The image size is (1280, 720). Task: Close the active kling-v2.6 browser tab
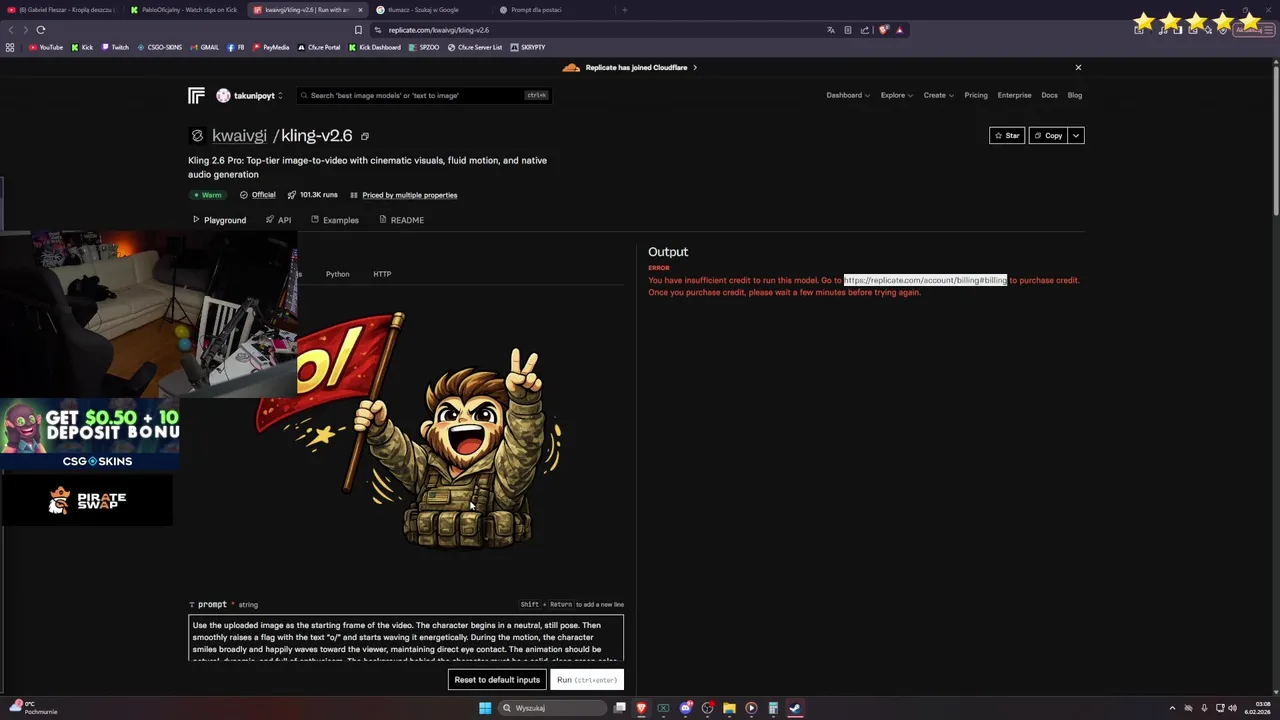[x=360, y=10]
